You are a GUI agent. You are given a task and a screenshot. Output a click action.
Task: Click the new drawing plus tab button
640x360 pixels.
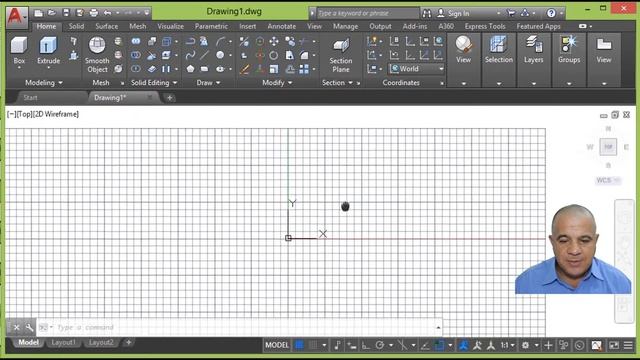169,98
